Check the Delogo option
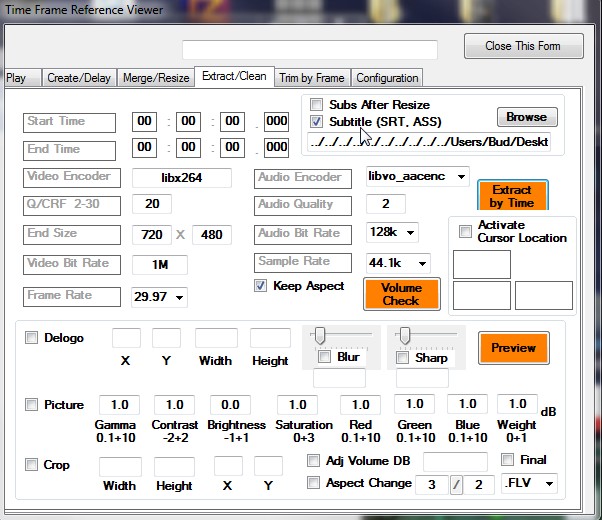The image size is (602, 520). [x=31, y=338]
